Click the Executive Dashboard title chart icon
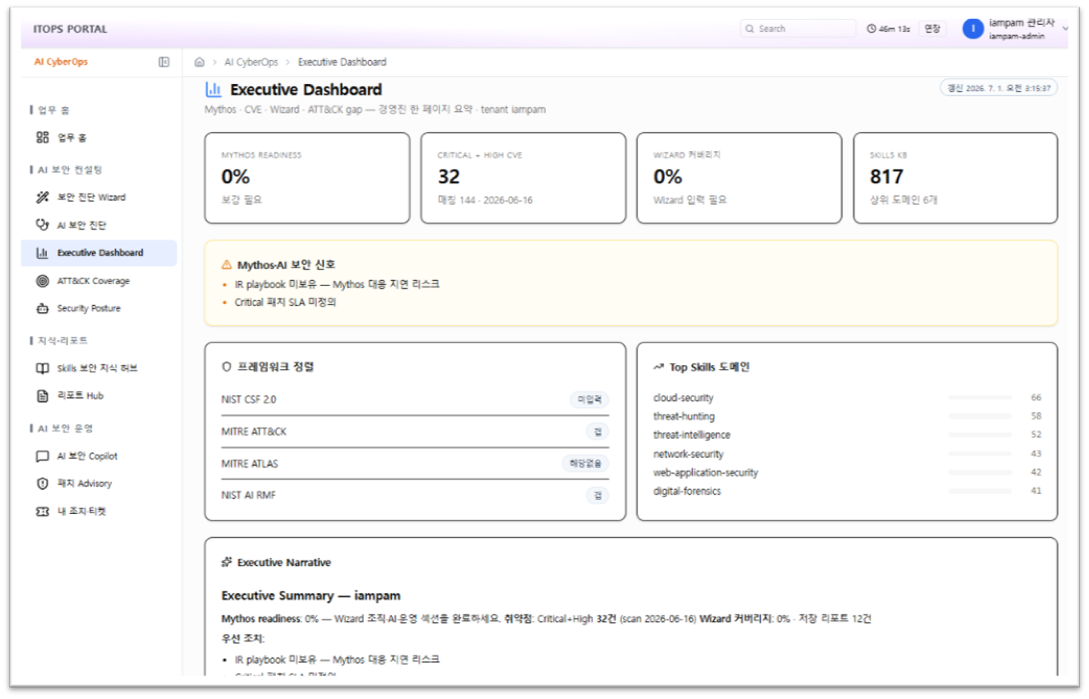 pos(213,90)
